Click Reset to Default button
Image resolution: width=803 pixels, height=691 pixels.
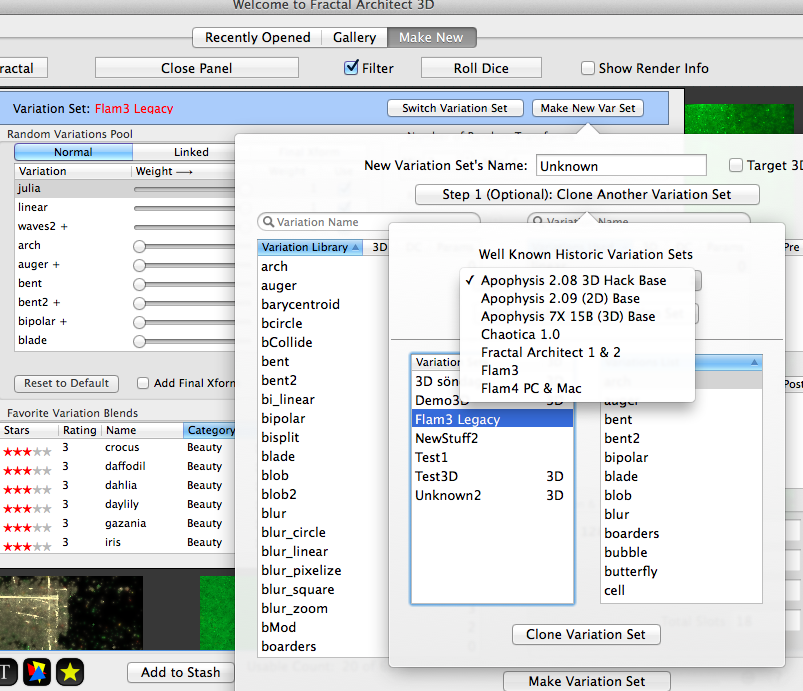coord(67,383)
